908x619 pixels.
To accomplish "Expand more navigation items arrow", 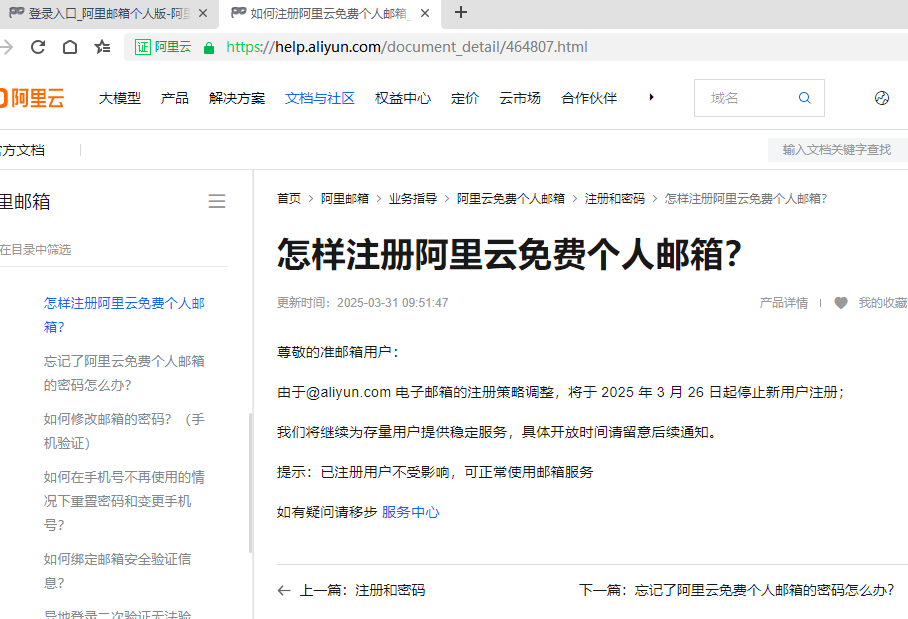I will tap(651, 97).
